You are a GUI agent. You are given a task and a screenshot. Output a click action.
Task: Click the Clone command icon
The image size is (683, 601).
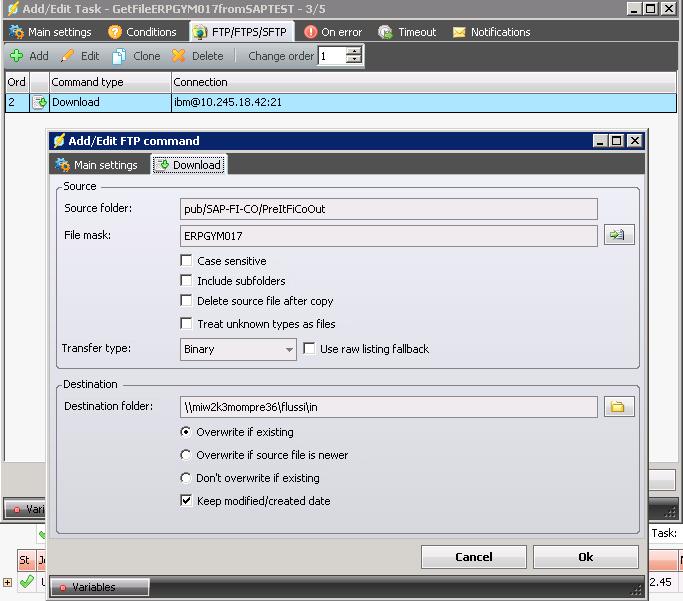tap(120, 56)
